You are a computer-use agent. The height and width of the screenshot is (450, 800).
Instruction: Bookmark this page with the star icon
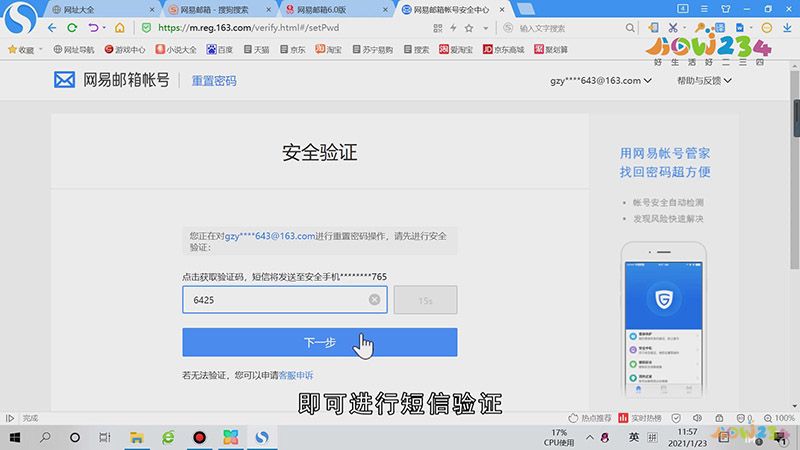click(x=469, y=29)
